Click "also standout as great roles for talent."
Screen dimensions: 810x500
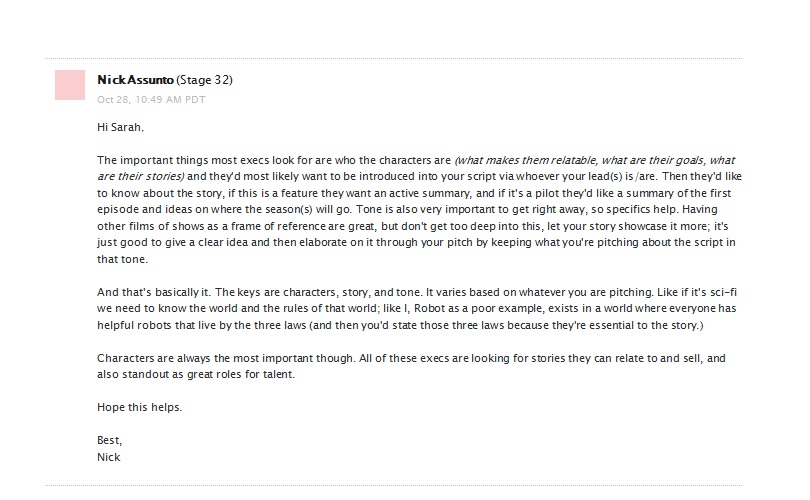tap(196, 374)
